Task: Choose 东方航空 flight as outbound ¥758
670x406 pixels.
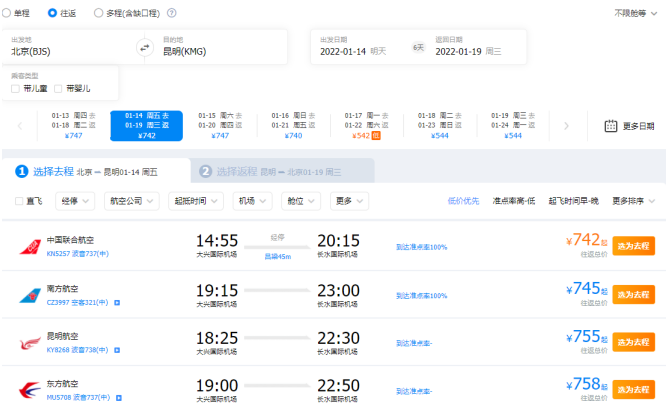Action: 633,389
